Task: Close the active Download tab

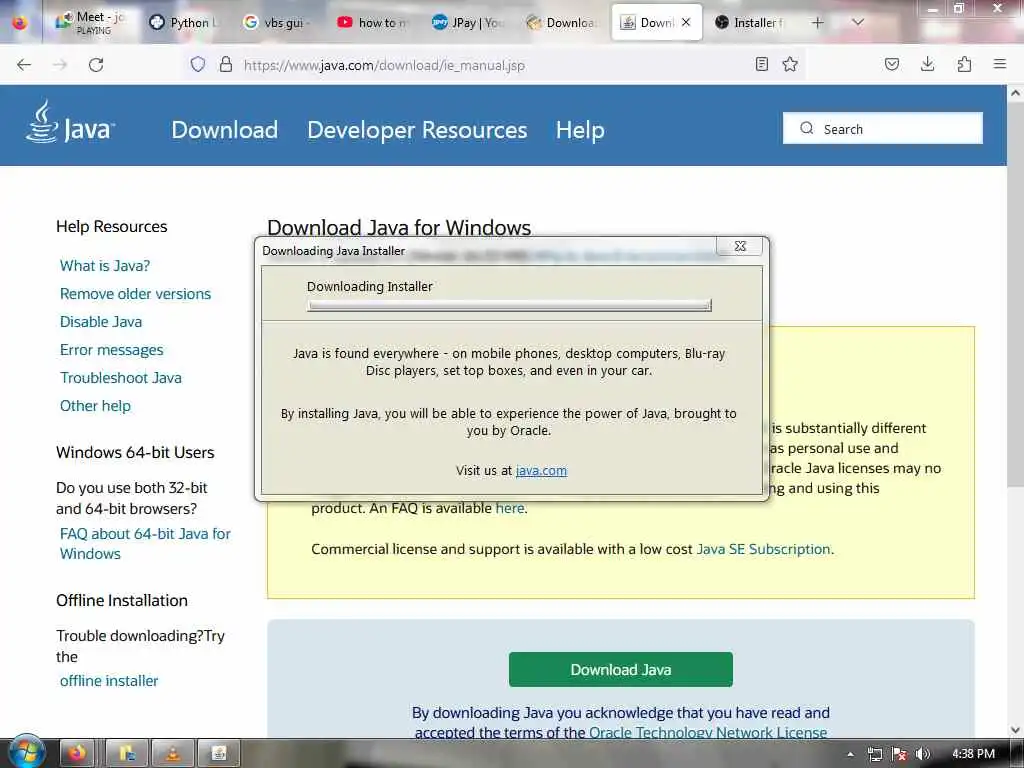Action: point(686,22)
